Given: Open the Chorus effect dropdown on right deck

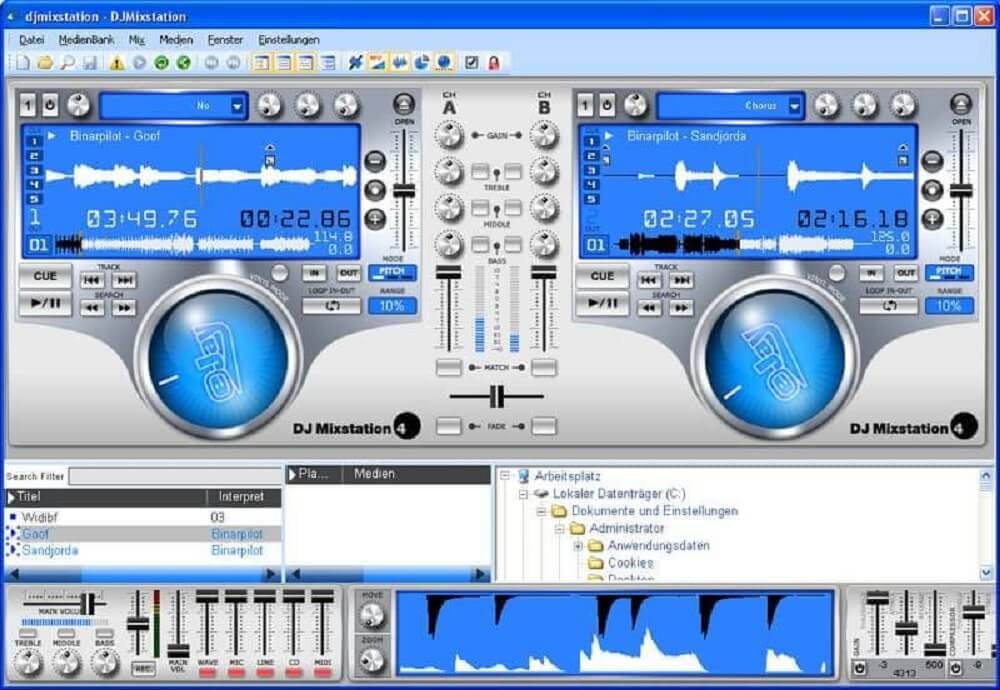Looking at the screenshot, I should coord(794,105).
